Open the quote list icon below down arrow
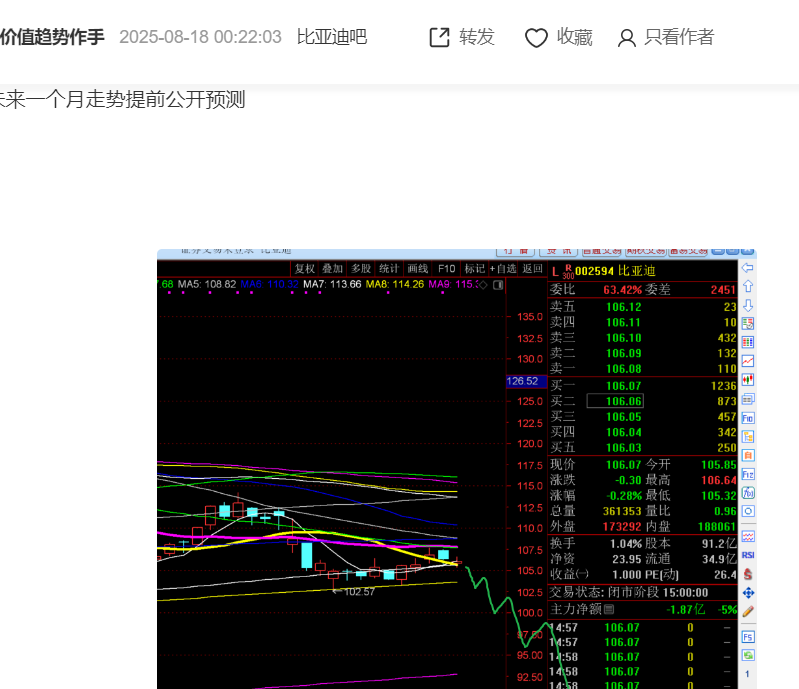 pos(748,323)
